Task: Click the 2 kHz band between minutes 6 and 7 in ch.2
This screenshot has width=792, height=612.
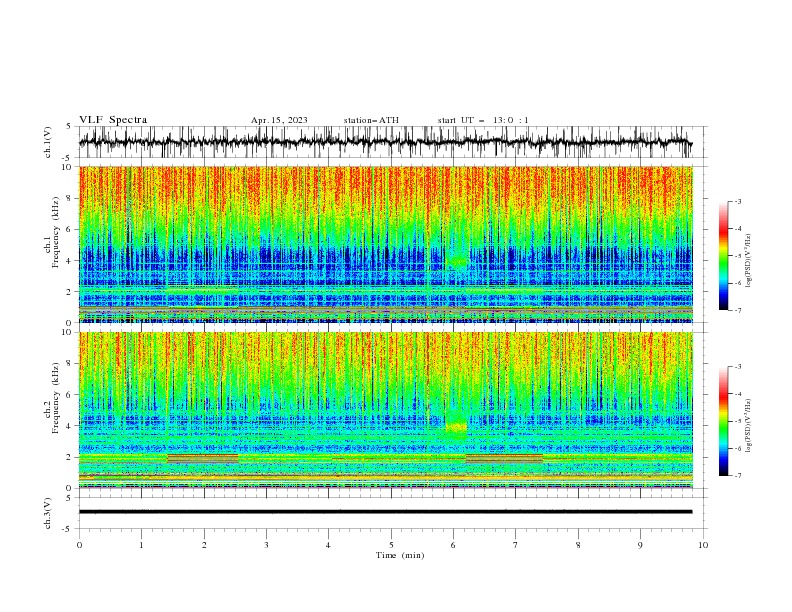Action: (x=504, y=458)
